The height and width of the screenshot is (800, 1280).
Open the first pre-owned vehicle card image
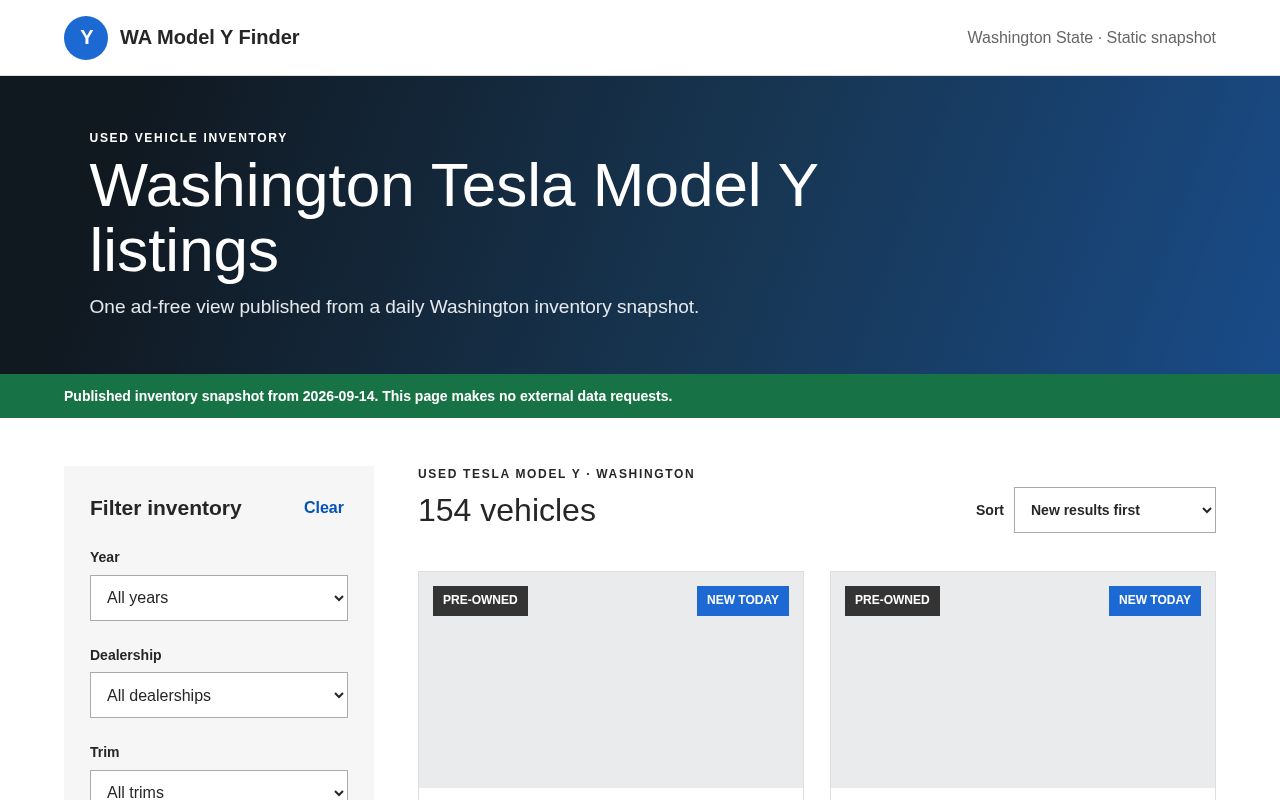[x=611, y=680]
